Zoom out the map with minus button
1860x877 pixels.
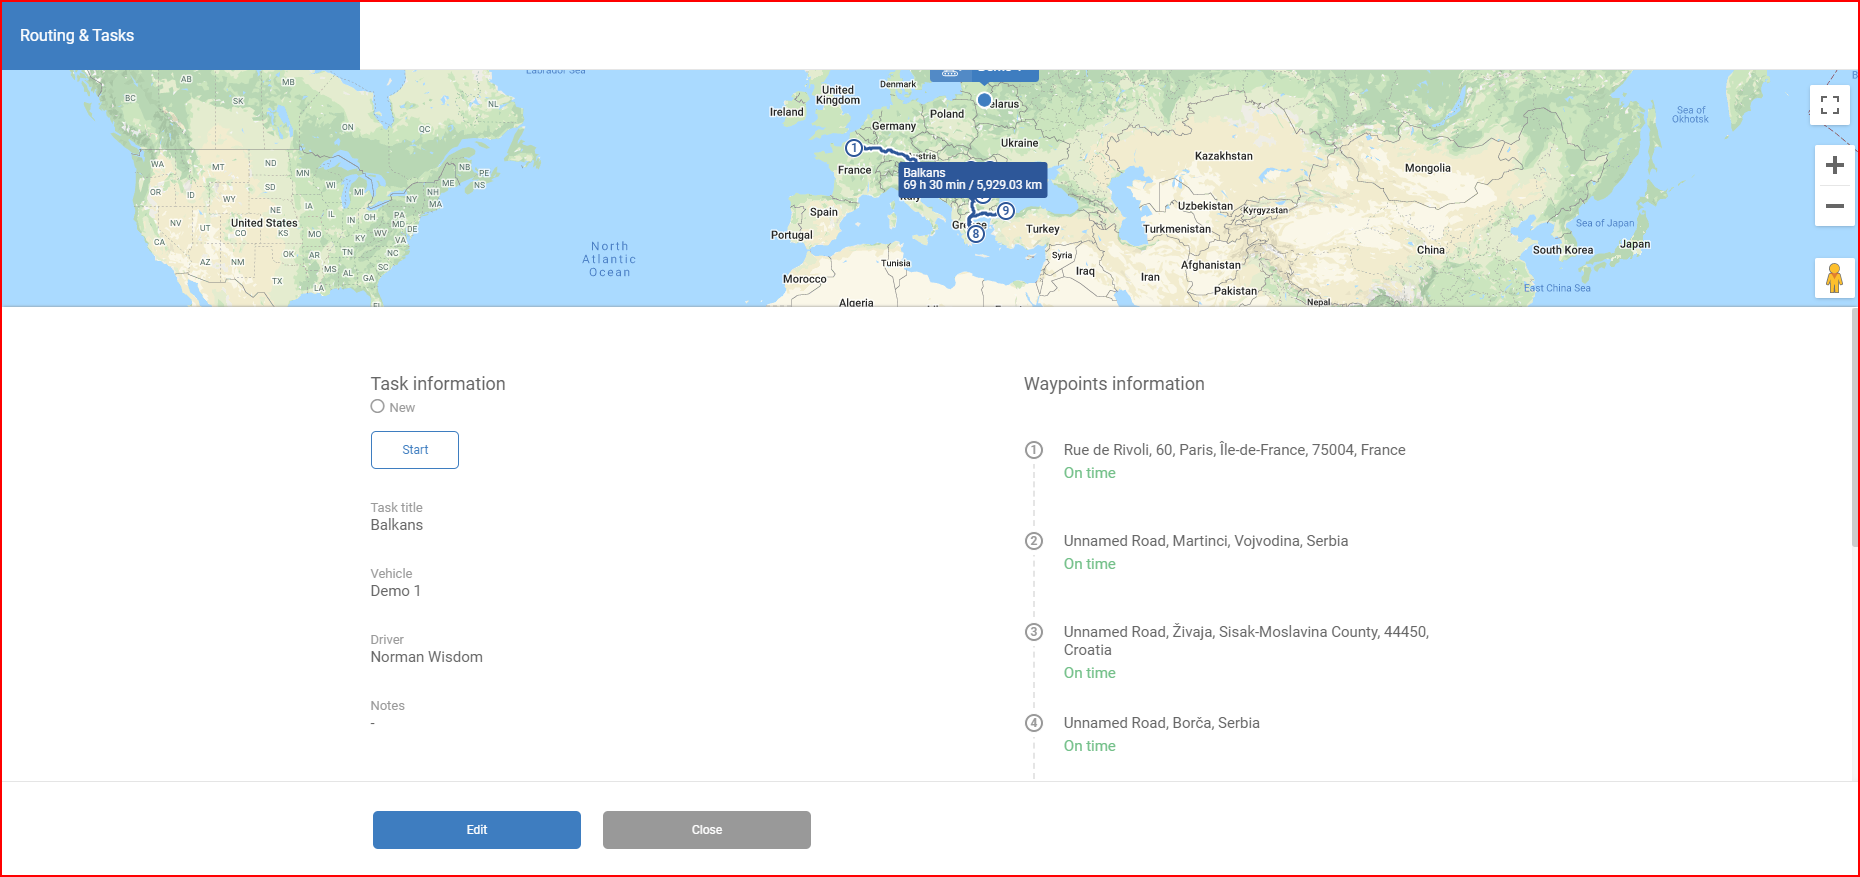click(1834, 206)
